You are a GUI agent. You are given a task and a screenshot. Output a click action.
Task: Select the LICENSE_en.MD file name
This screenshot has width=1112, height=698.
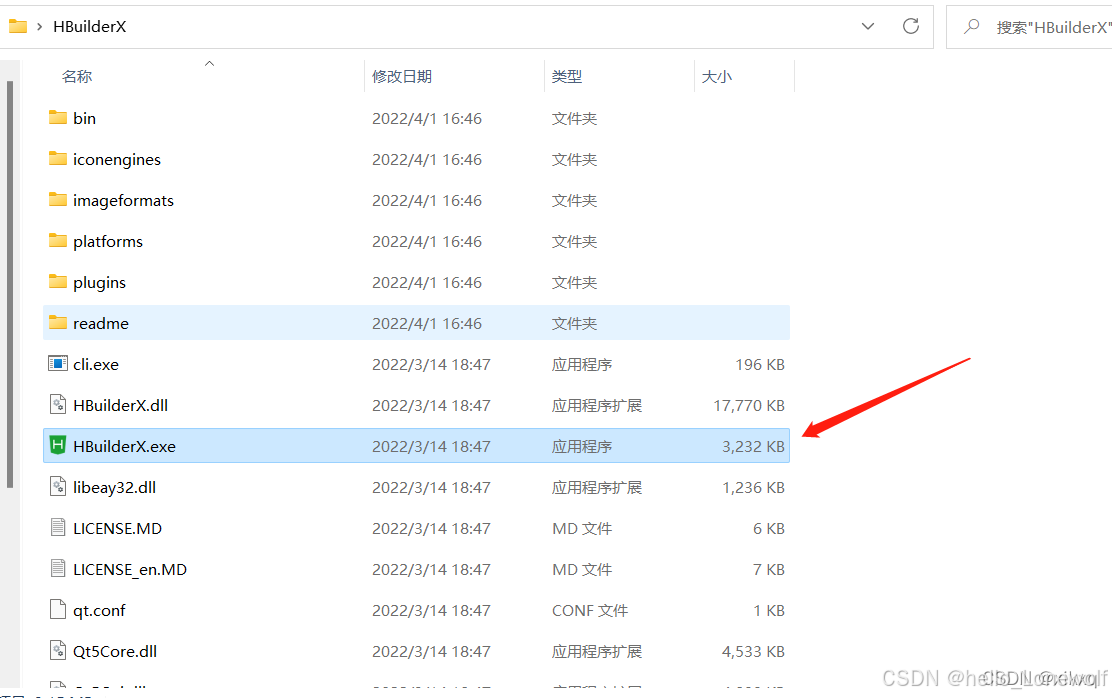point(130,570)
